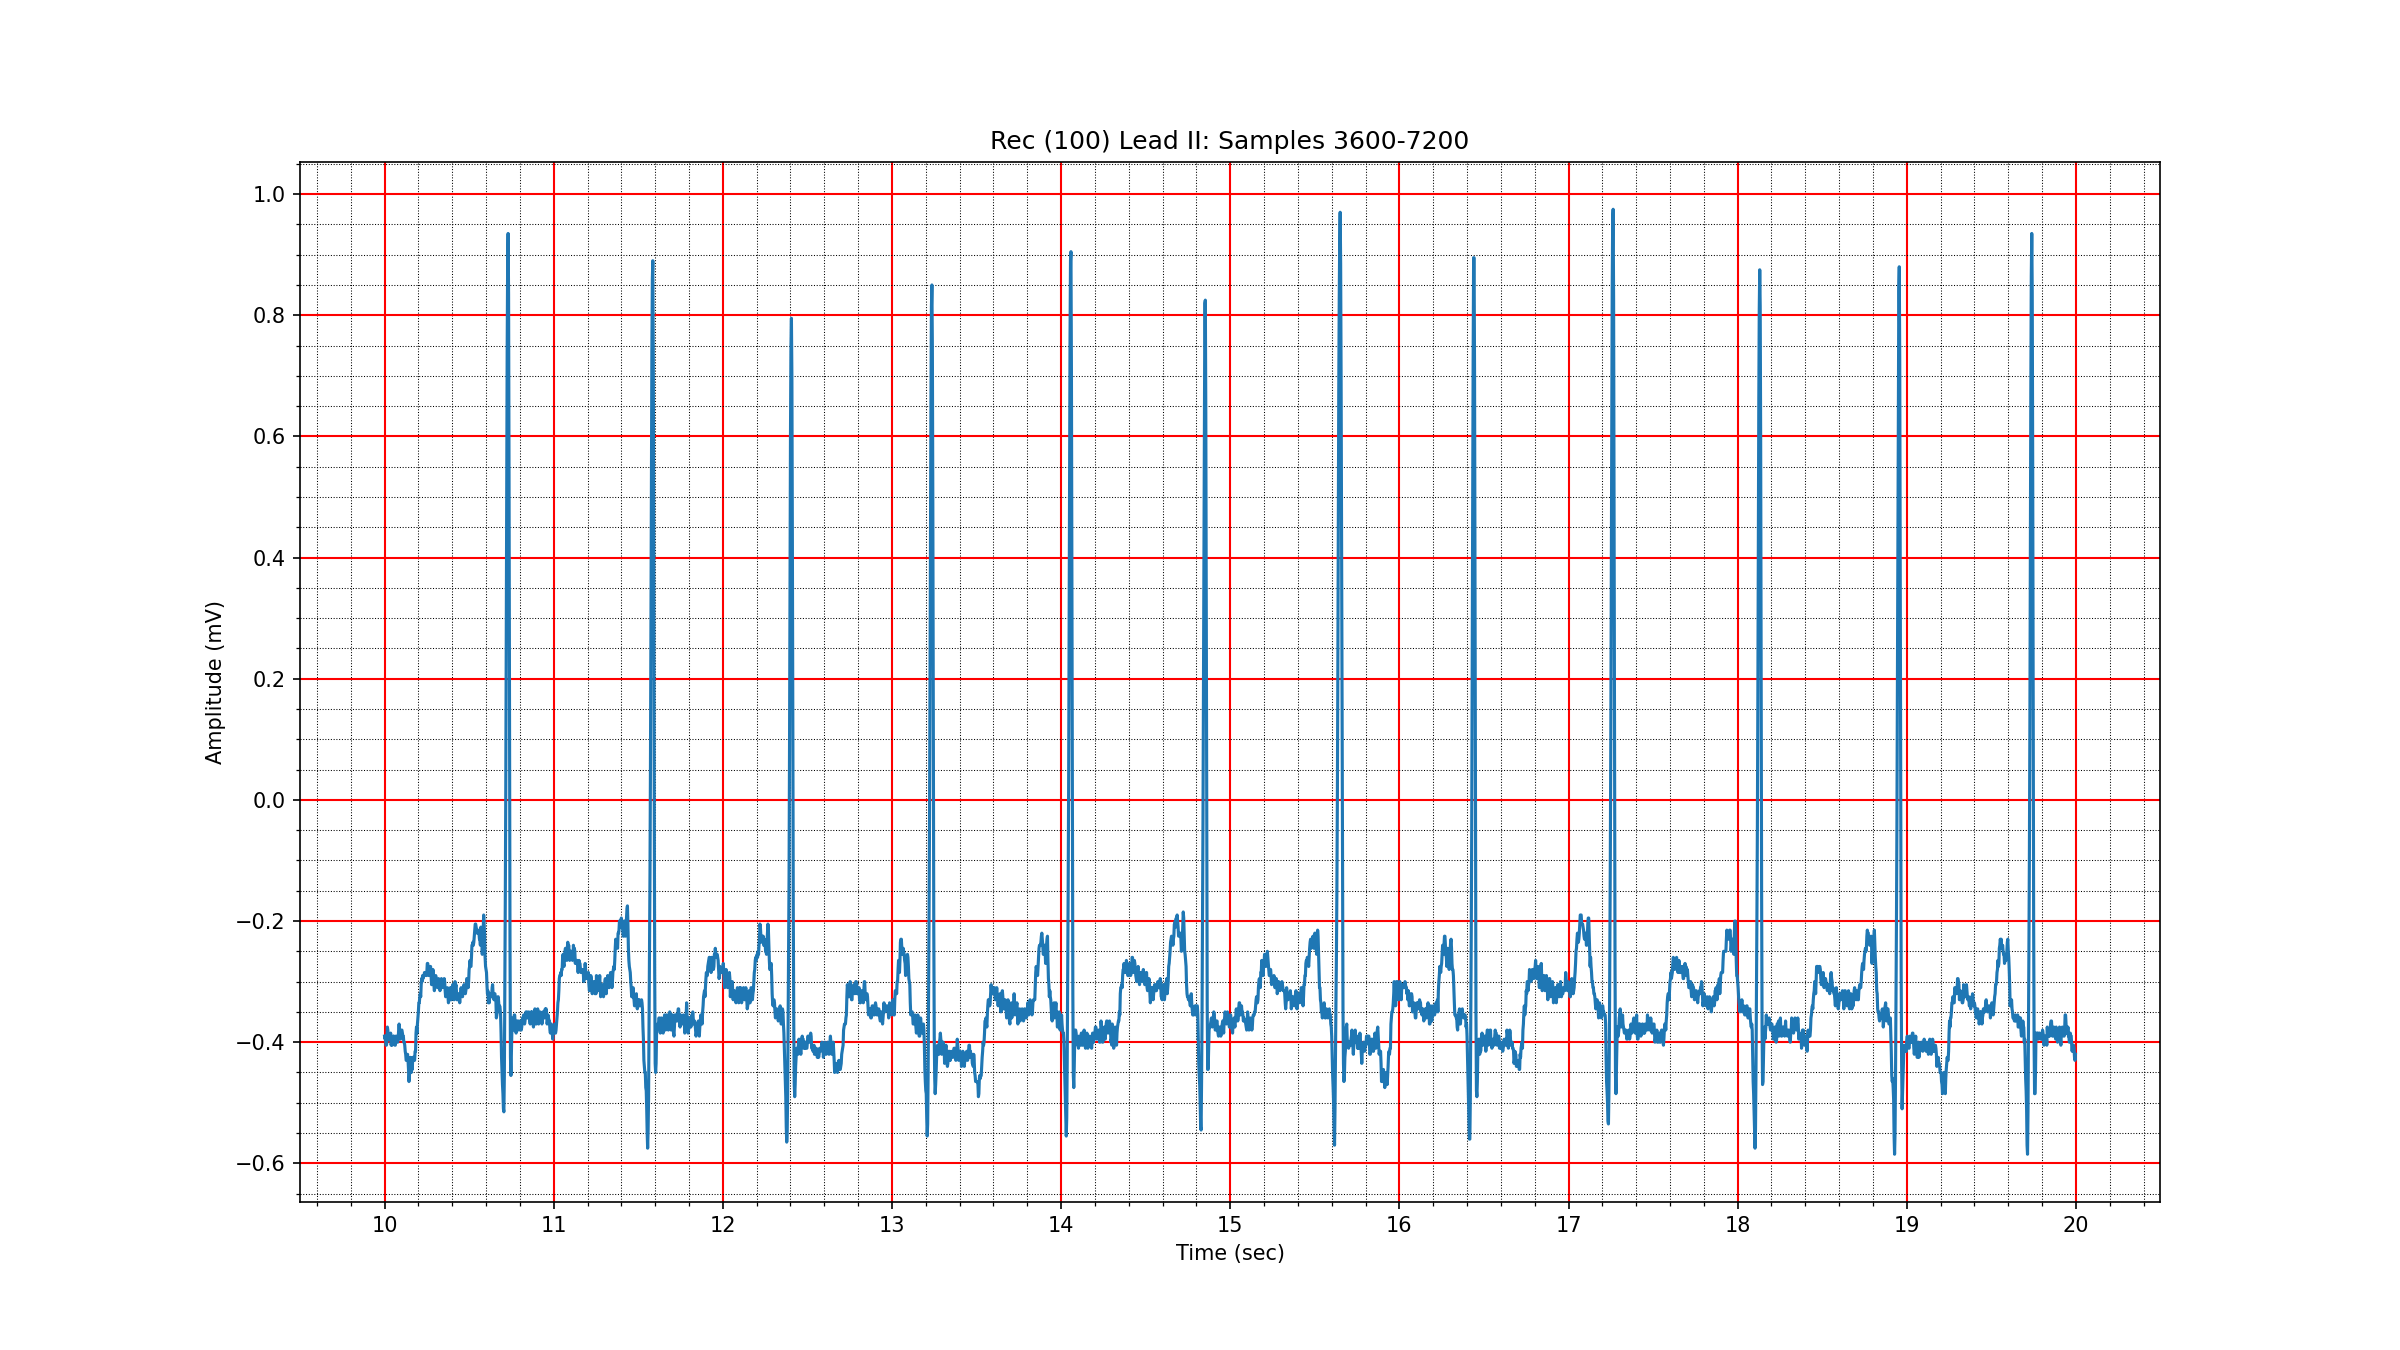The width and height of the screenshot is (2400, 1350).
Task: Click the R-peak tip just after 14 seconds
Action: (1070, 253)
